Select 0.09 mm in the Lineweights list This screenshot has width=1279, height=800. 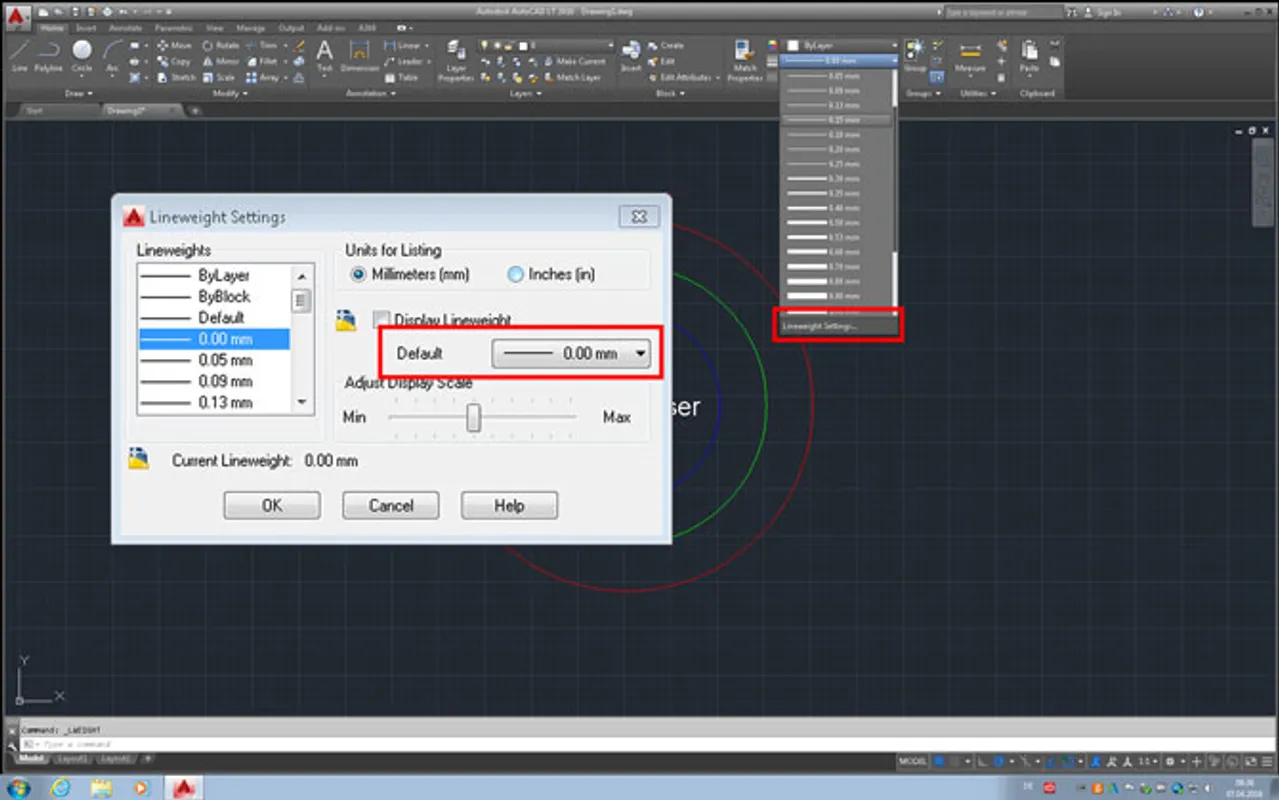tap(225, 381)
